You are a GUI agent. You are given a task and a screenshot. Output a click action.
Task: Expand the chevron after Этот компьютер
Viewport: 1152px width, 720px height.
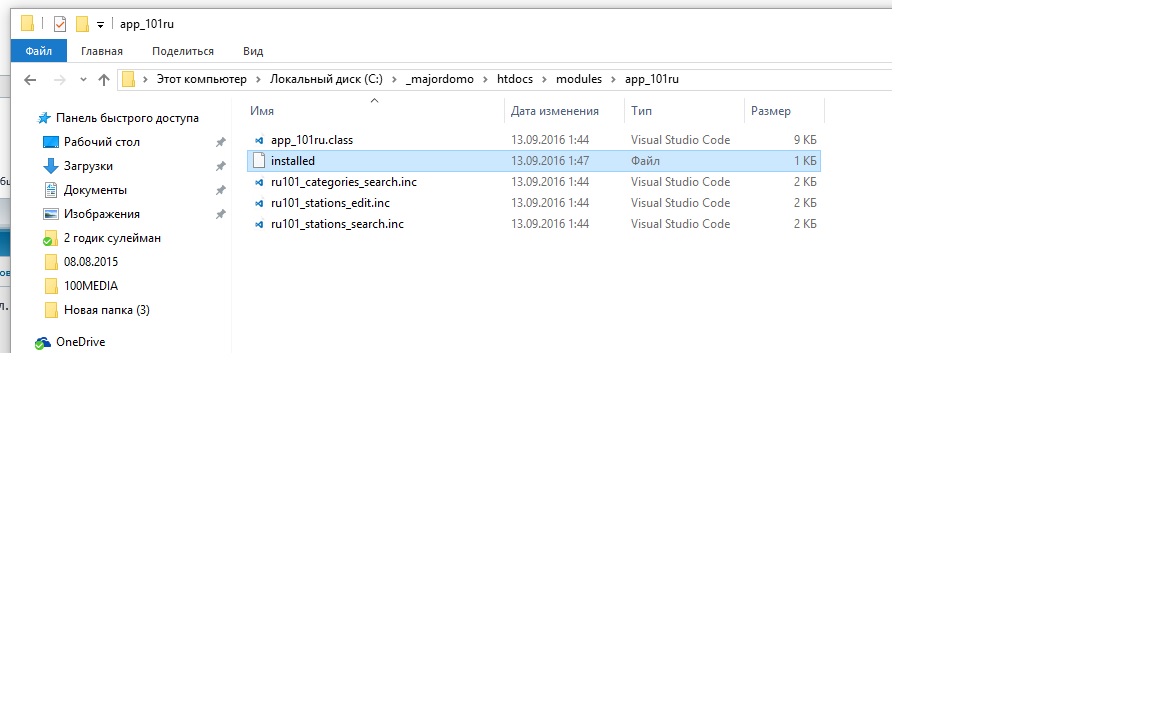coord(258,79)
